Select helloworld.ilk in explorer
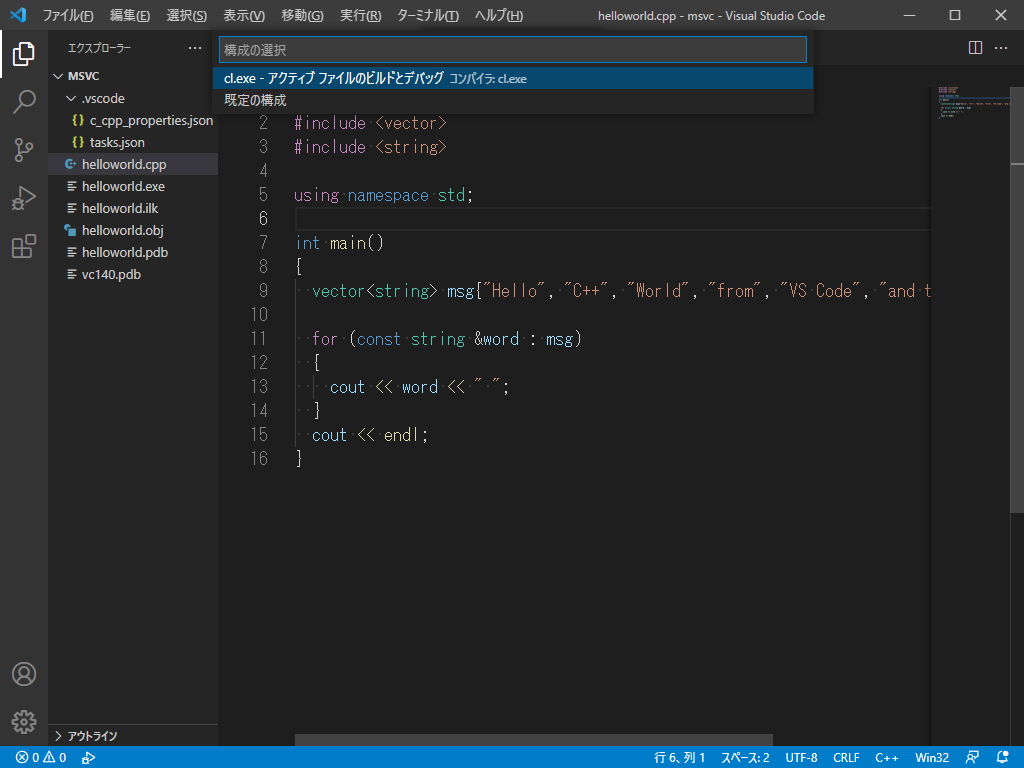 pos(134,208)
